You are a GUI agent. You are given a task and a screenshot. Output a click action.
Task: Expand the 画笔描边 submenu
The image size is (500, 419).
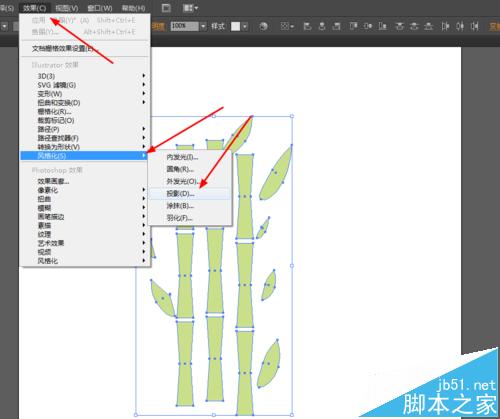pyautogui.click(x=85, y=217)
